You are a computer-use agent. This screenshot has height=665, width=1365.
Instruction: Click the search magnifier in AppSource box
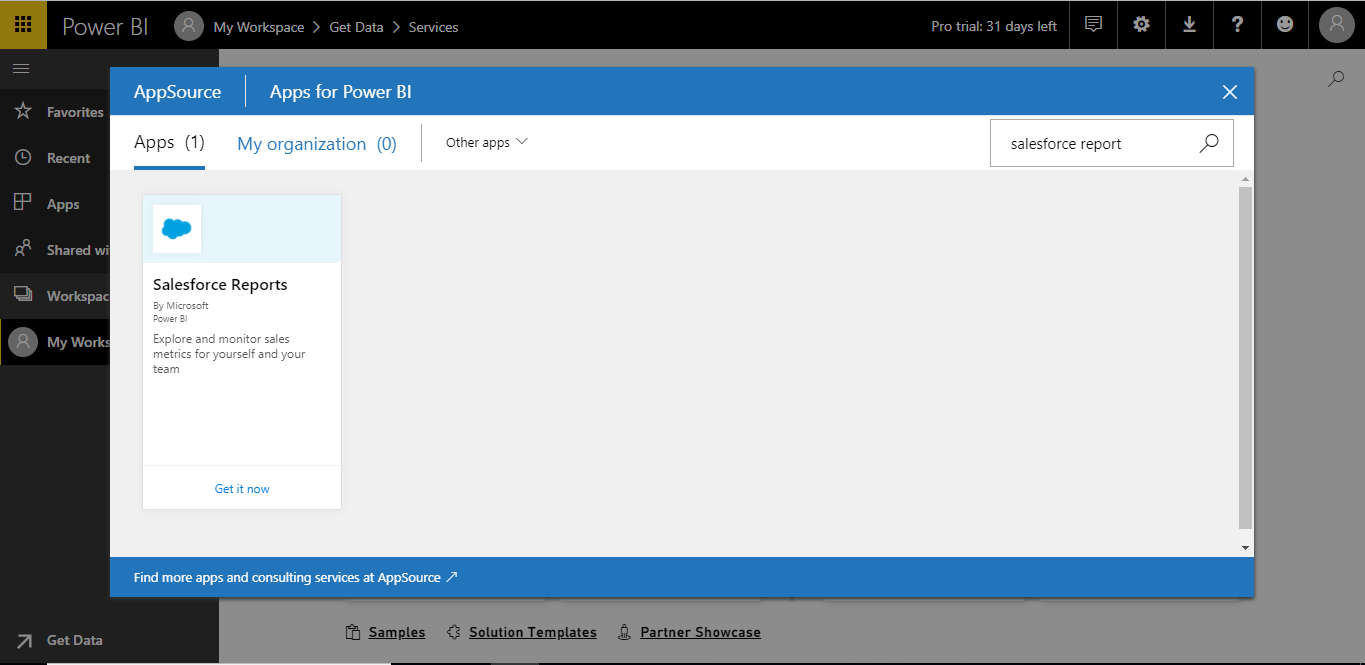[x=1209, y=143]
